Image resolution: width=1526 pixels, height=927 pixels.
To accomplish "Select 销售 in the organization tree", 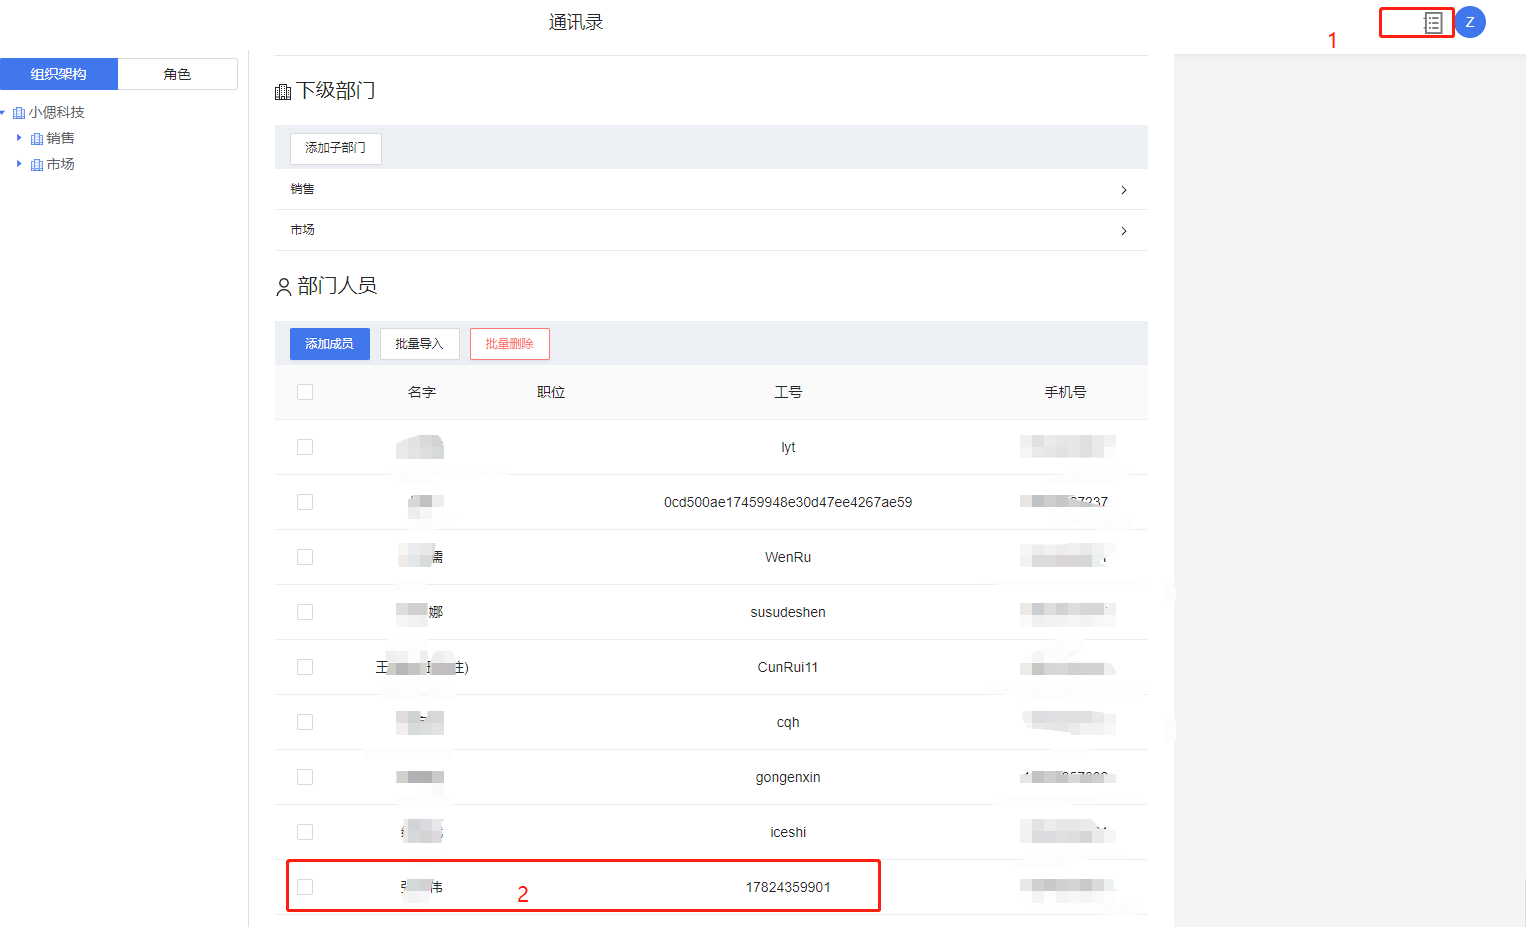I will 60,139.
